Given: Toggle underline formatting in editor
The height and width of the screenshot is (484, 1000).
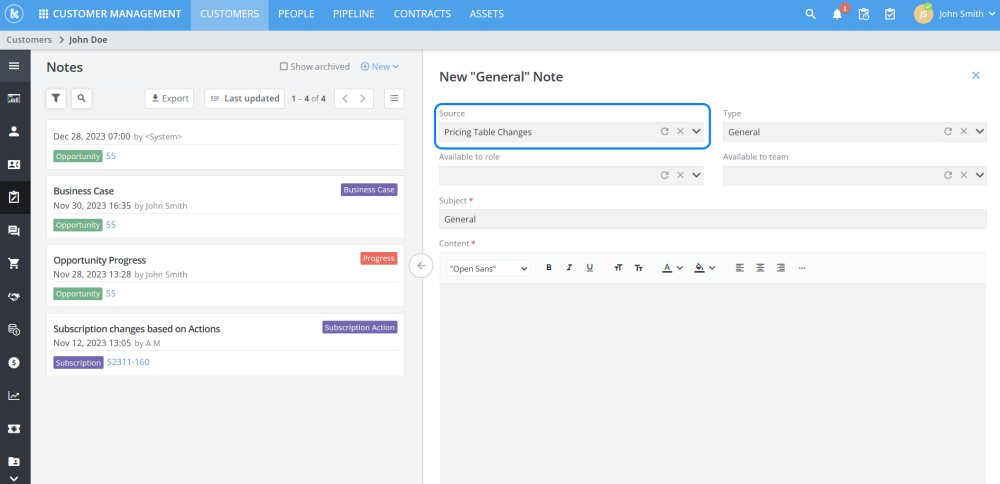Looking at the screenshot, I should coord(590,267).
